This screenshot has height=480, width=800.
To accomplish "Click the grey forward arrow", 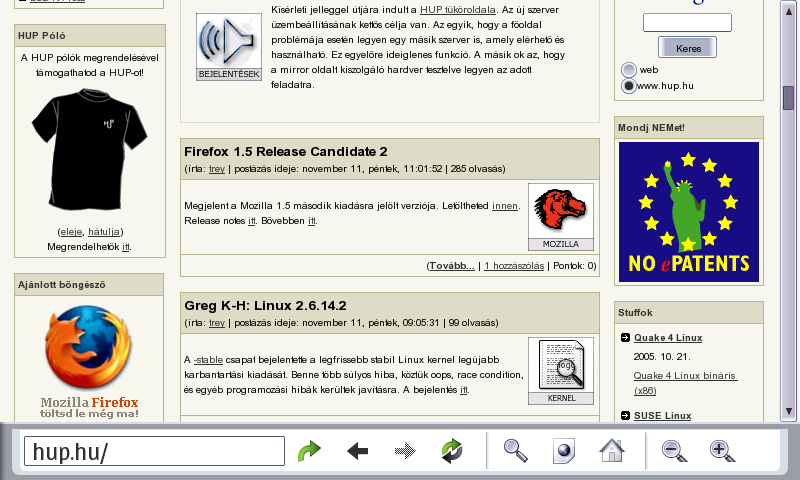I will coord(405,451).
